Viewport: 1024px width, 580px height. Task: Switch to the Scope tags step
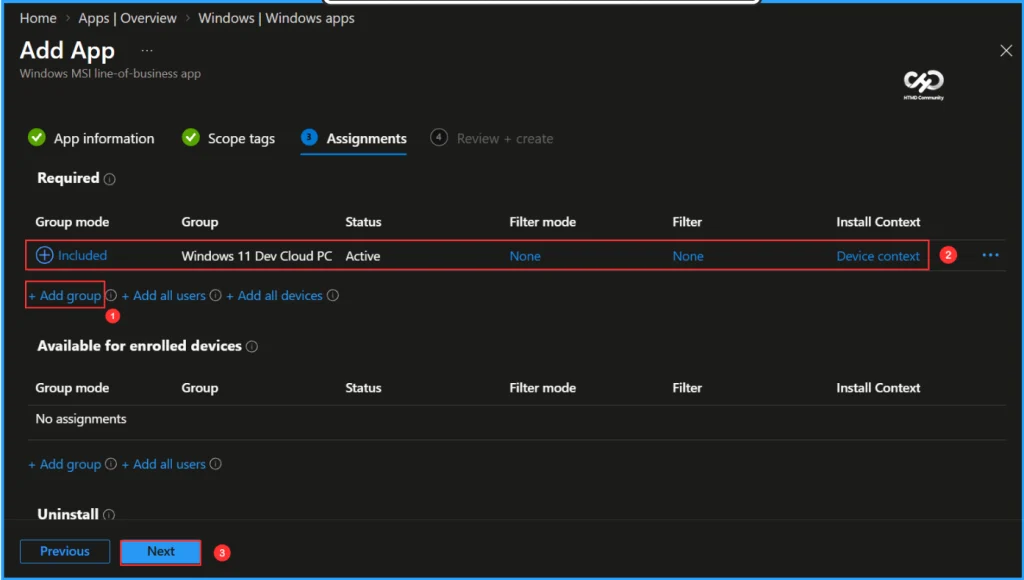(x=241, y=138)
